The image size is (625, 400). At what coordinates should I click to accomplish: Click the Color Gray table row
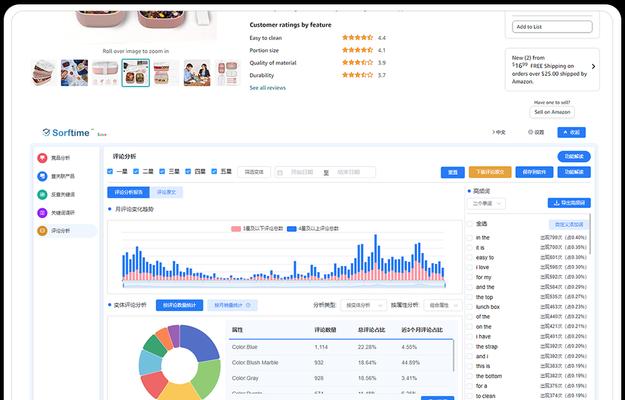(x=341, y=378)
